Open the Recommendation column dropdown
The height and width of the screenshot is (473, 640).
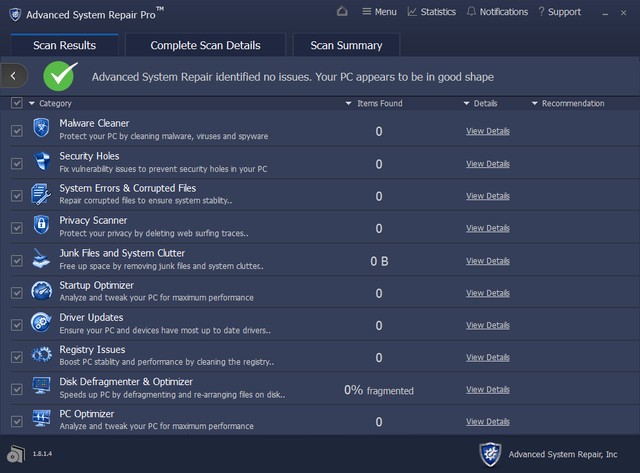point(535,103)
